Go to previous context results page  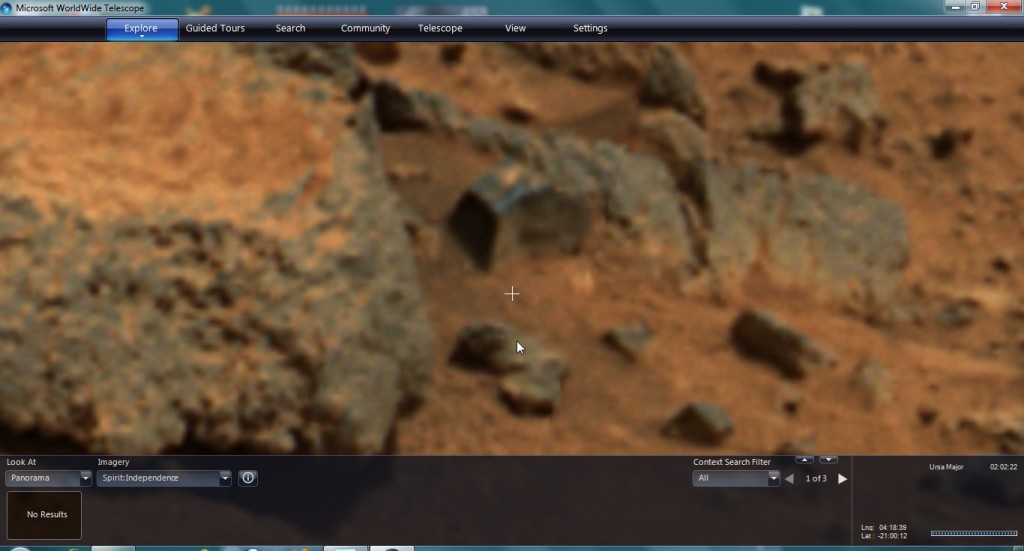pos(789,479)
